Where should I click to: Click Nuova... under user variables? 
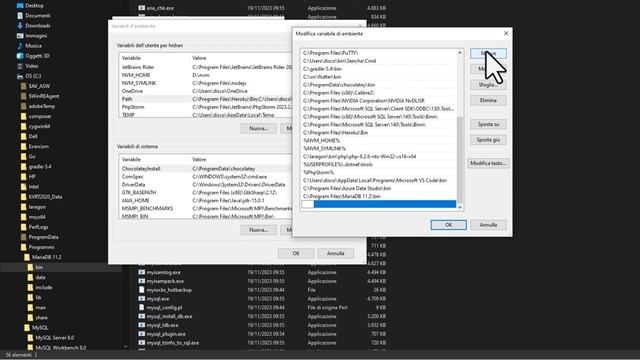click(258, 129)
